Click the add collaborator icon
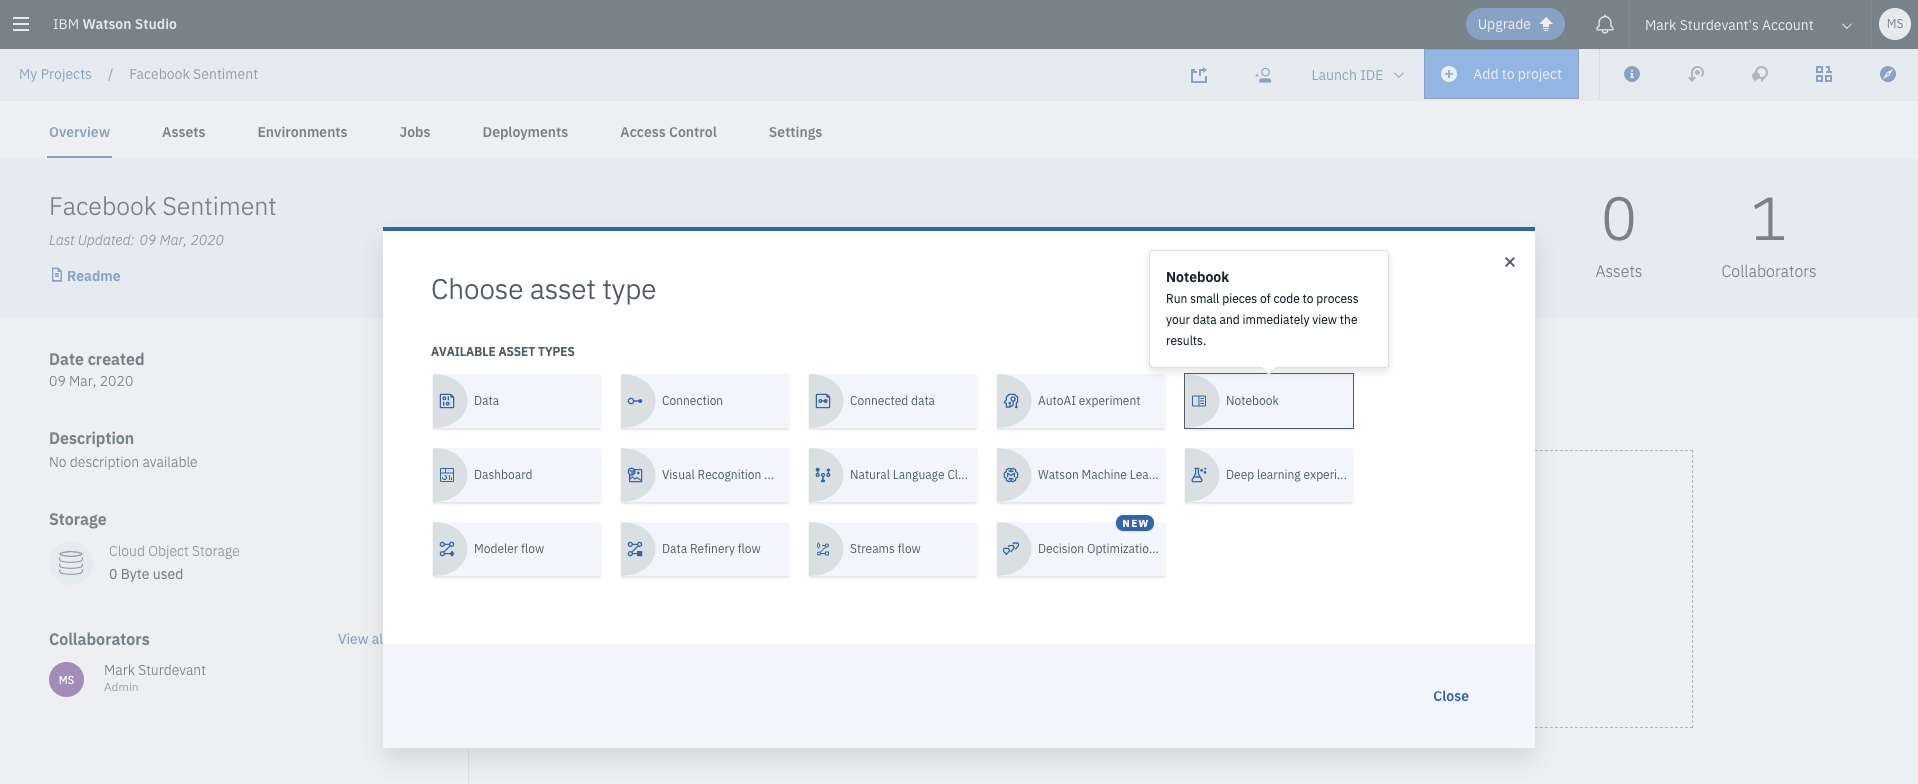The image size is (1918, 784). pyautogui.click(x=1263, y=75)
